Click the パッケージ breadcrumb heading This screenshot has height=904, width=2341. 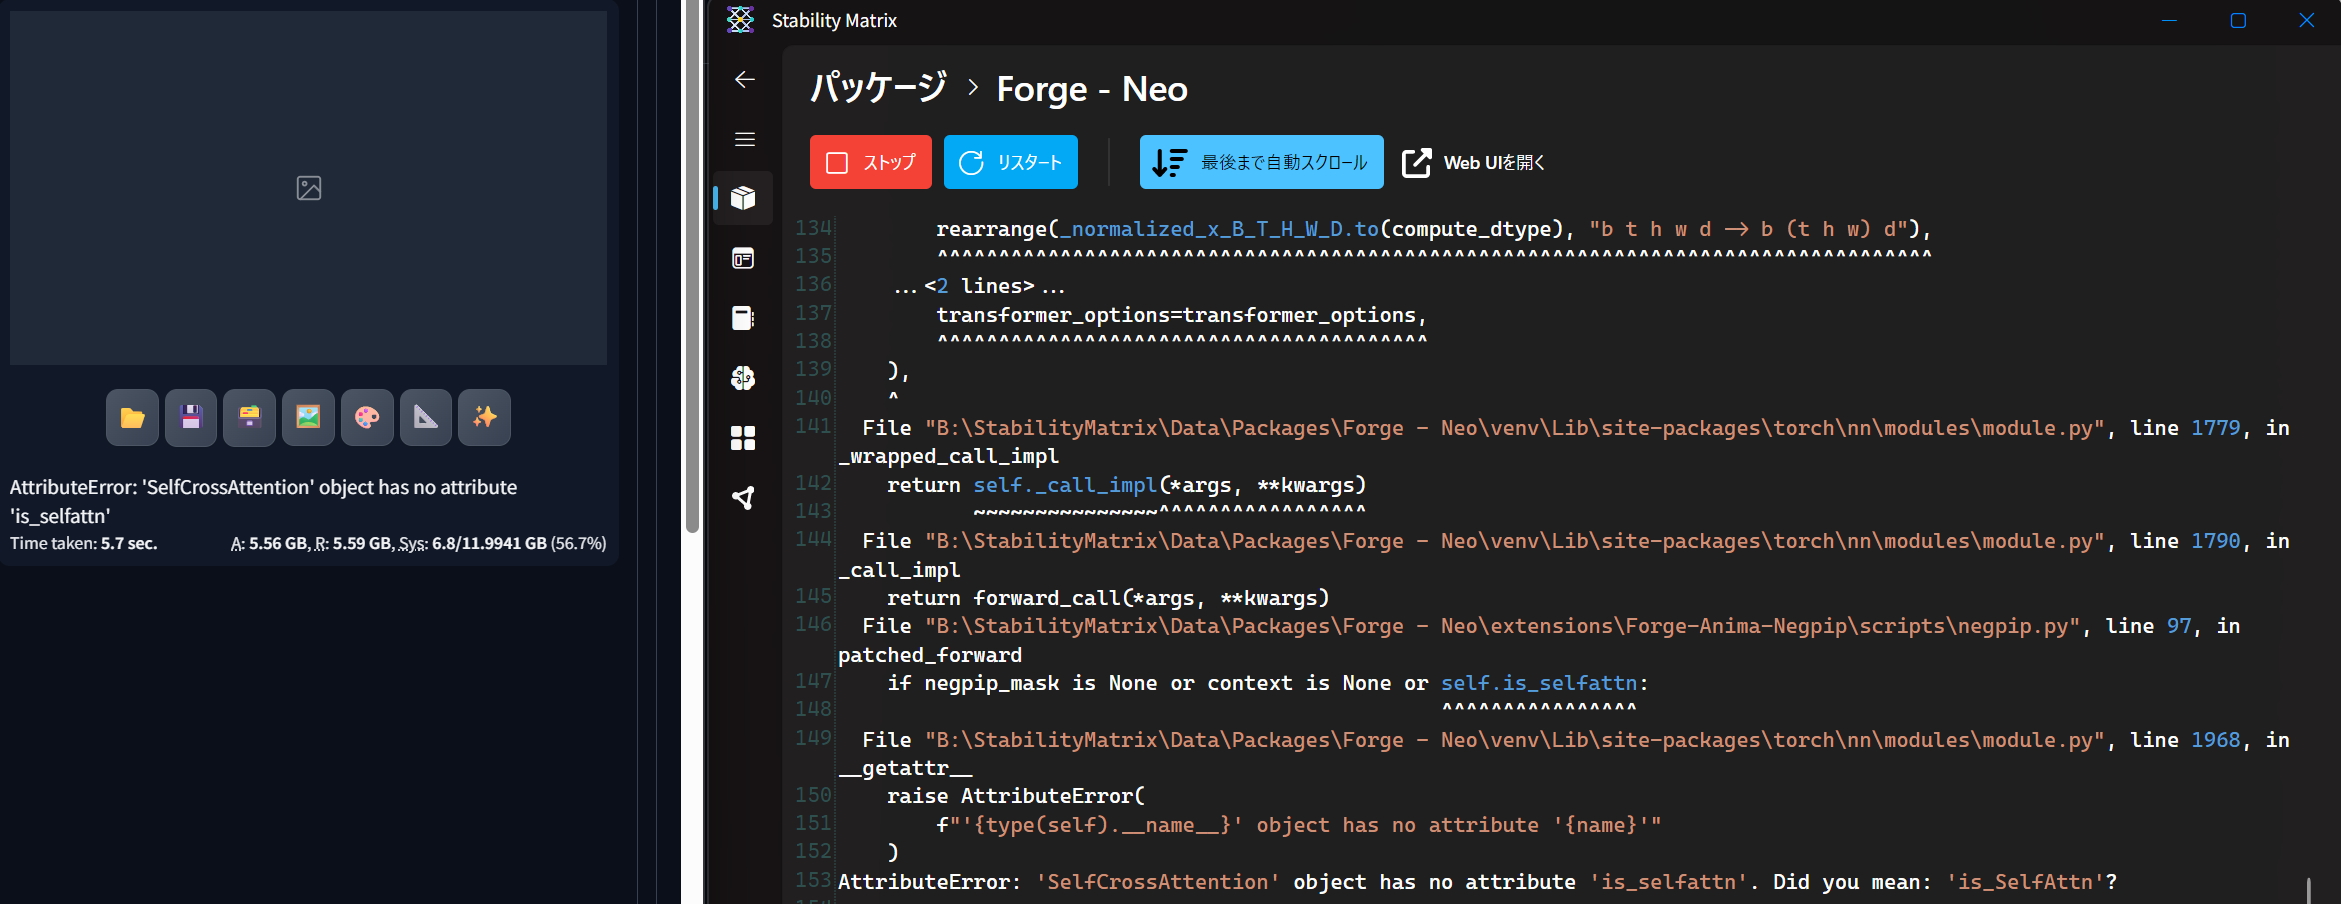tap(878, 89)
